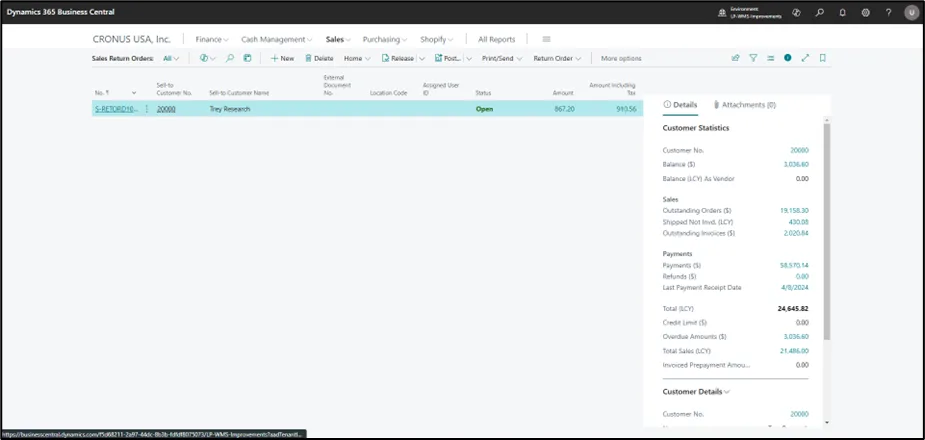Open Outstanding Invoices ($) value 2,020.84
Screen dimensions: 925x440
tap(796, 234)
